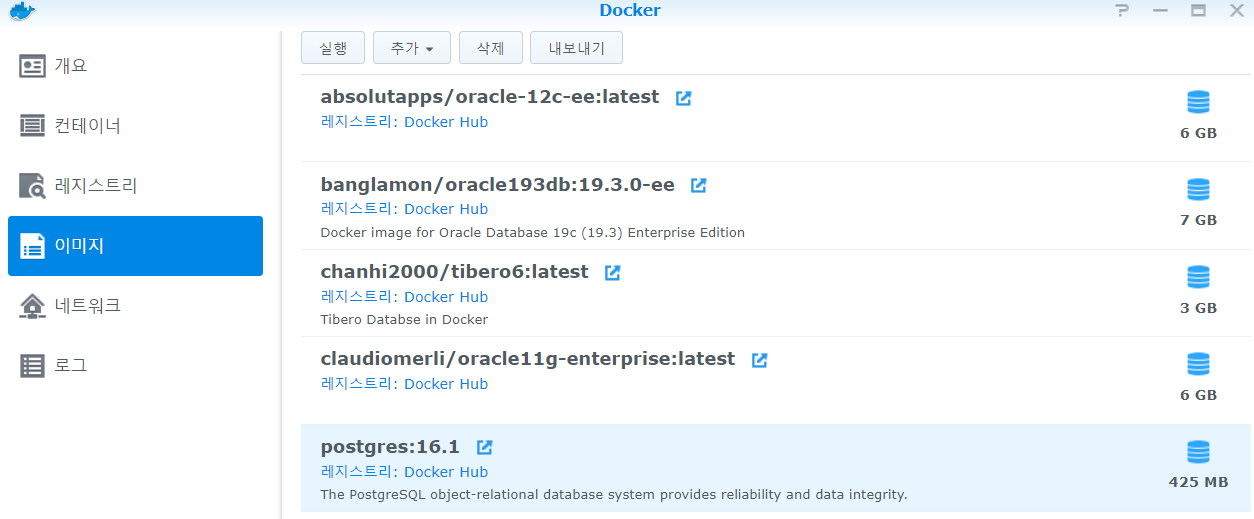The width and height of the screenshot is (1254, 519).
Task: Open Docker Hub link under chanhi2000/tibero6
Action: coord(446,297)
